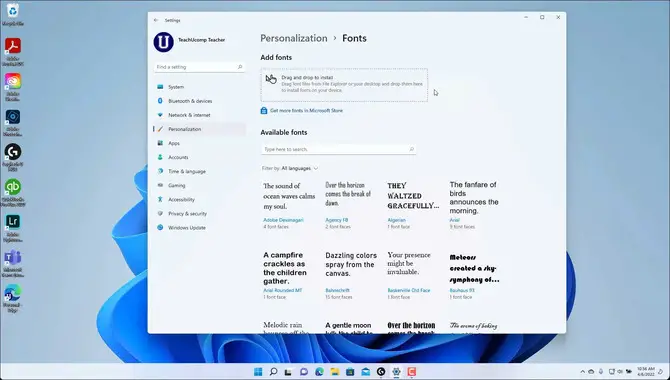
Task: Click the back arrow in Settings title bar
Action: click(x=156, y=20)
